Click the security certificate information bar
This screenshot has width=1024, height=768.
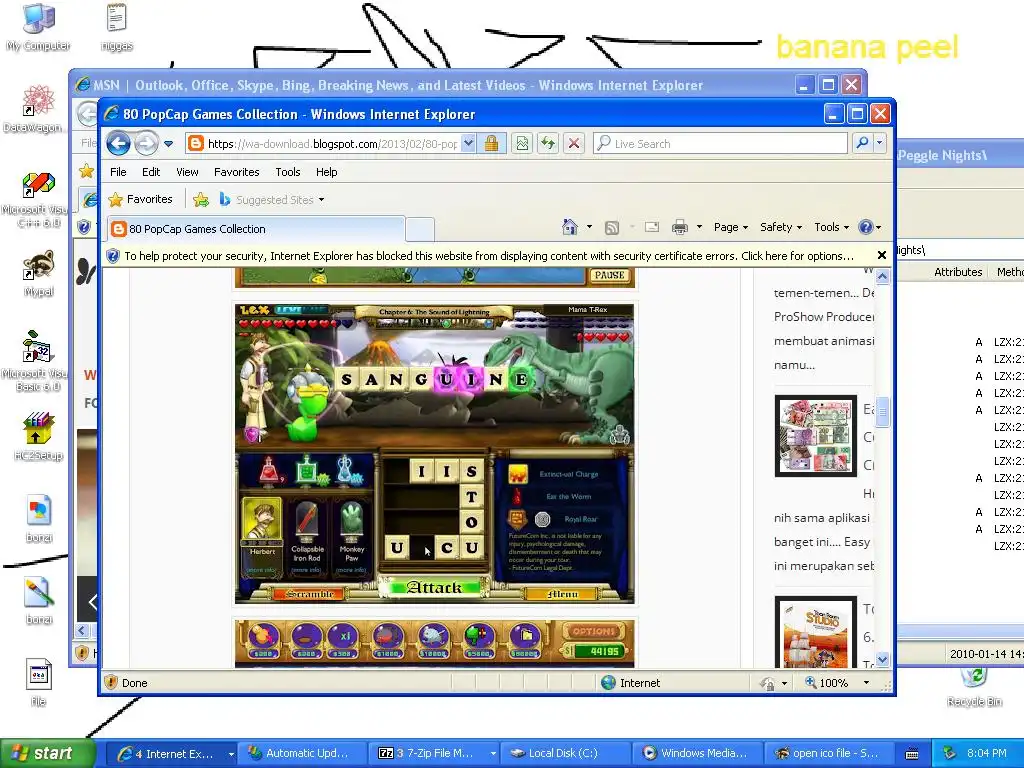click(488, 256)
